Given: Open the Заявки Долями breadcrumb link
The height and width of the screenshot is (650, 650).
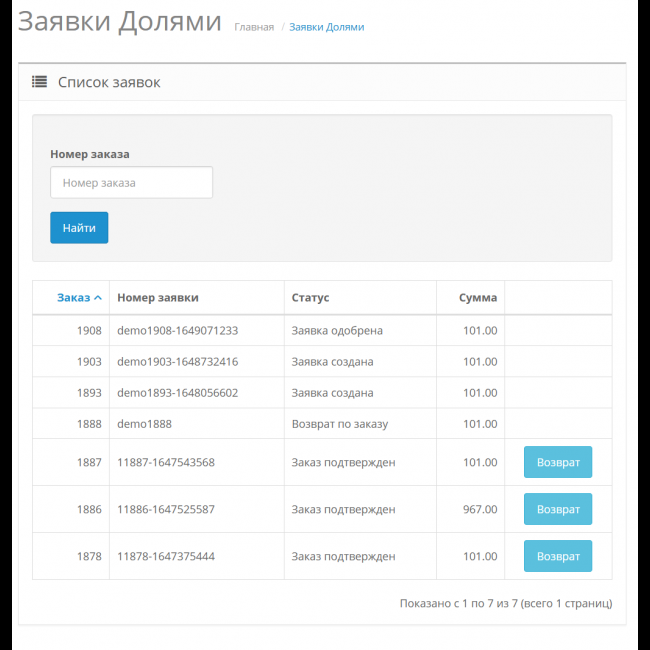Looking at the screenshot, I should [326, 27].
